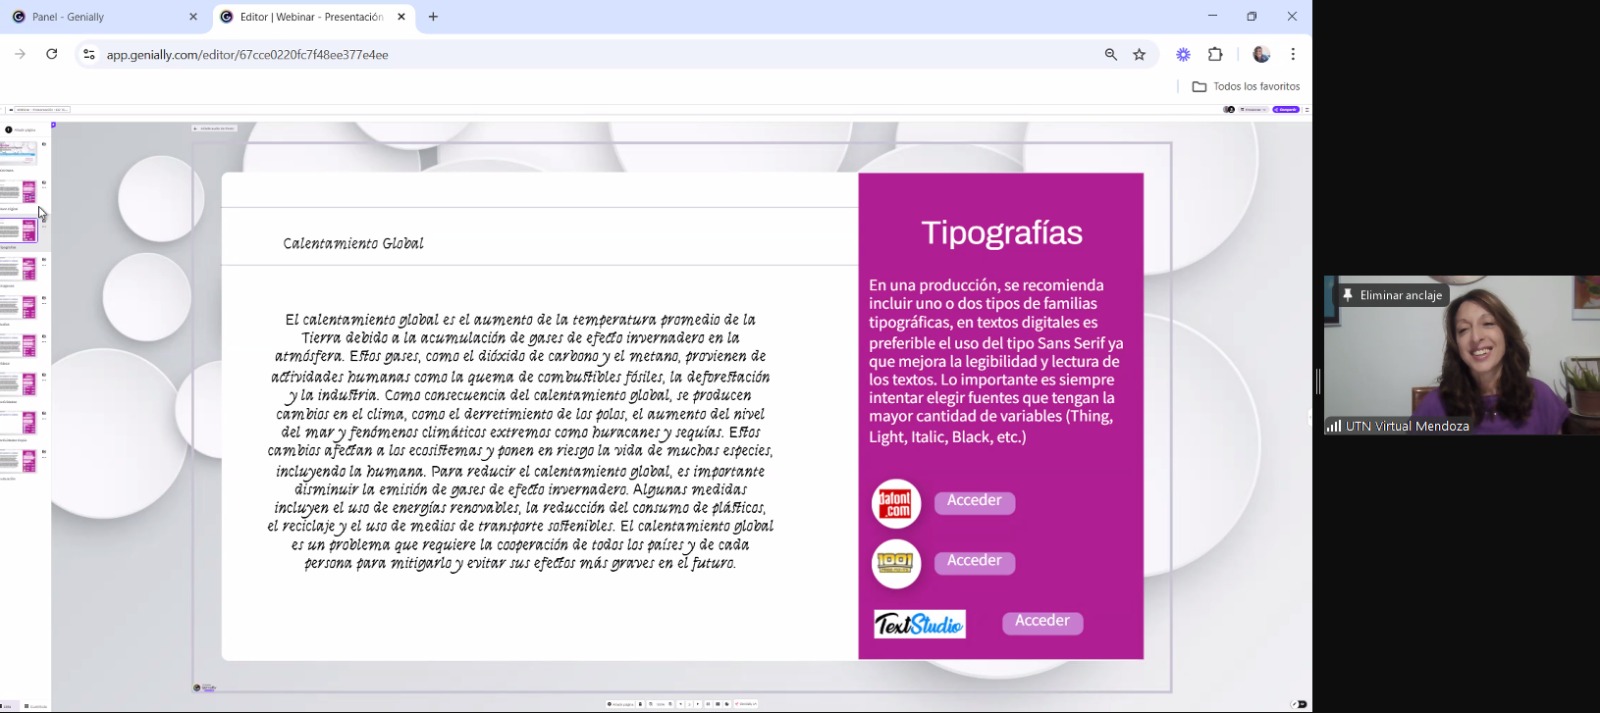Screen dimensions: 1600x713
Task: Open the browser zoom magnifier icon
Action: coord(1110,55)
